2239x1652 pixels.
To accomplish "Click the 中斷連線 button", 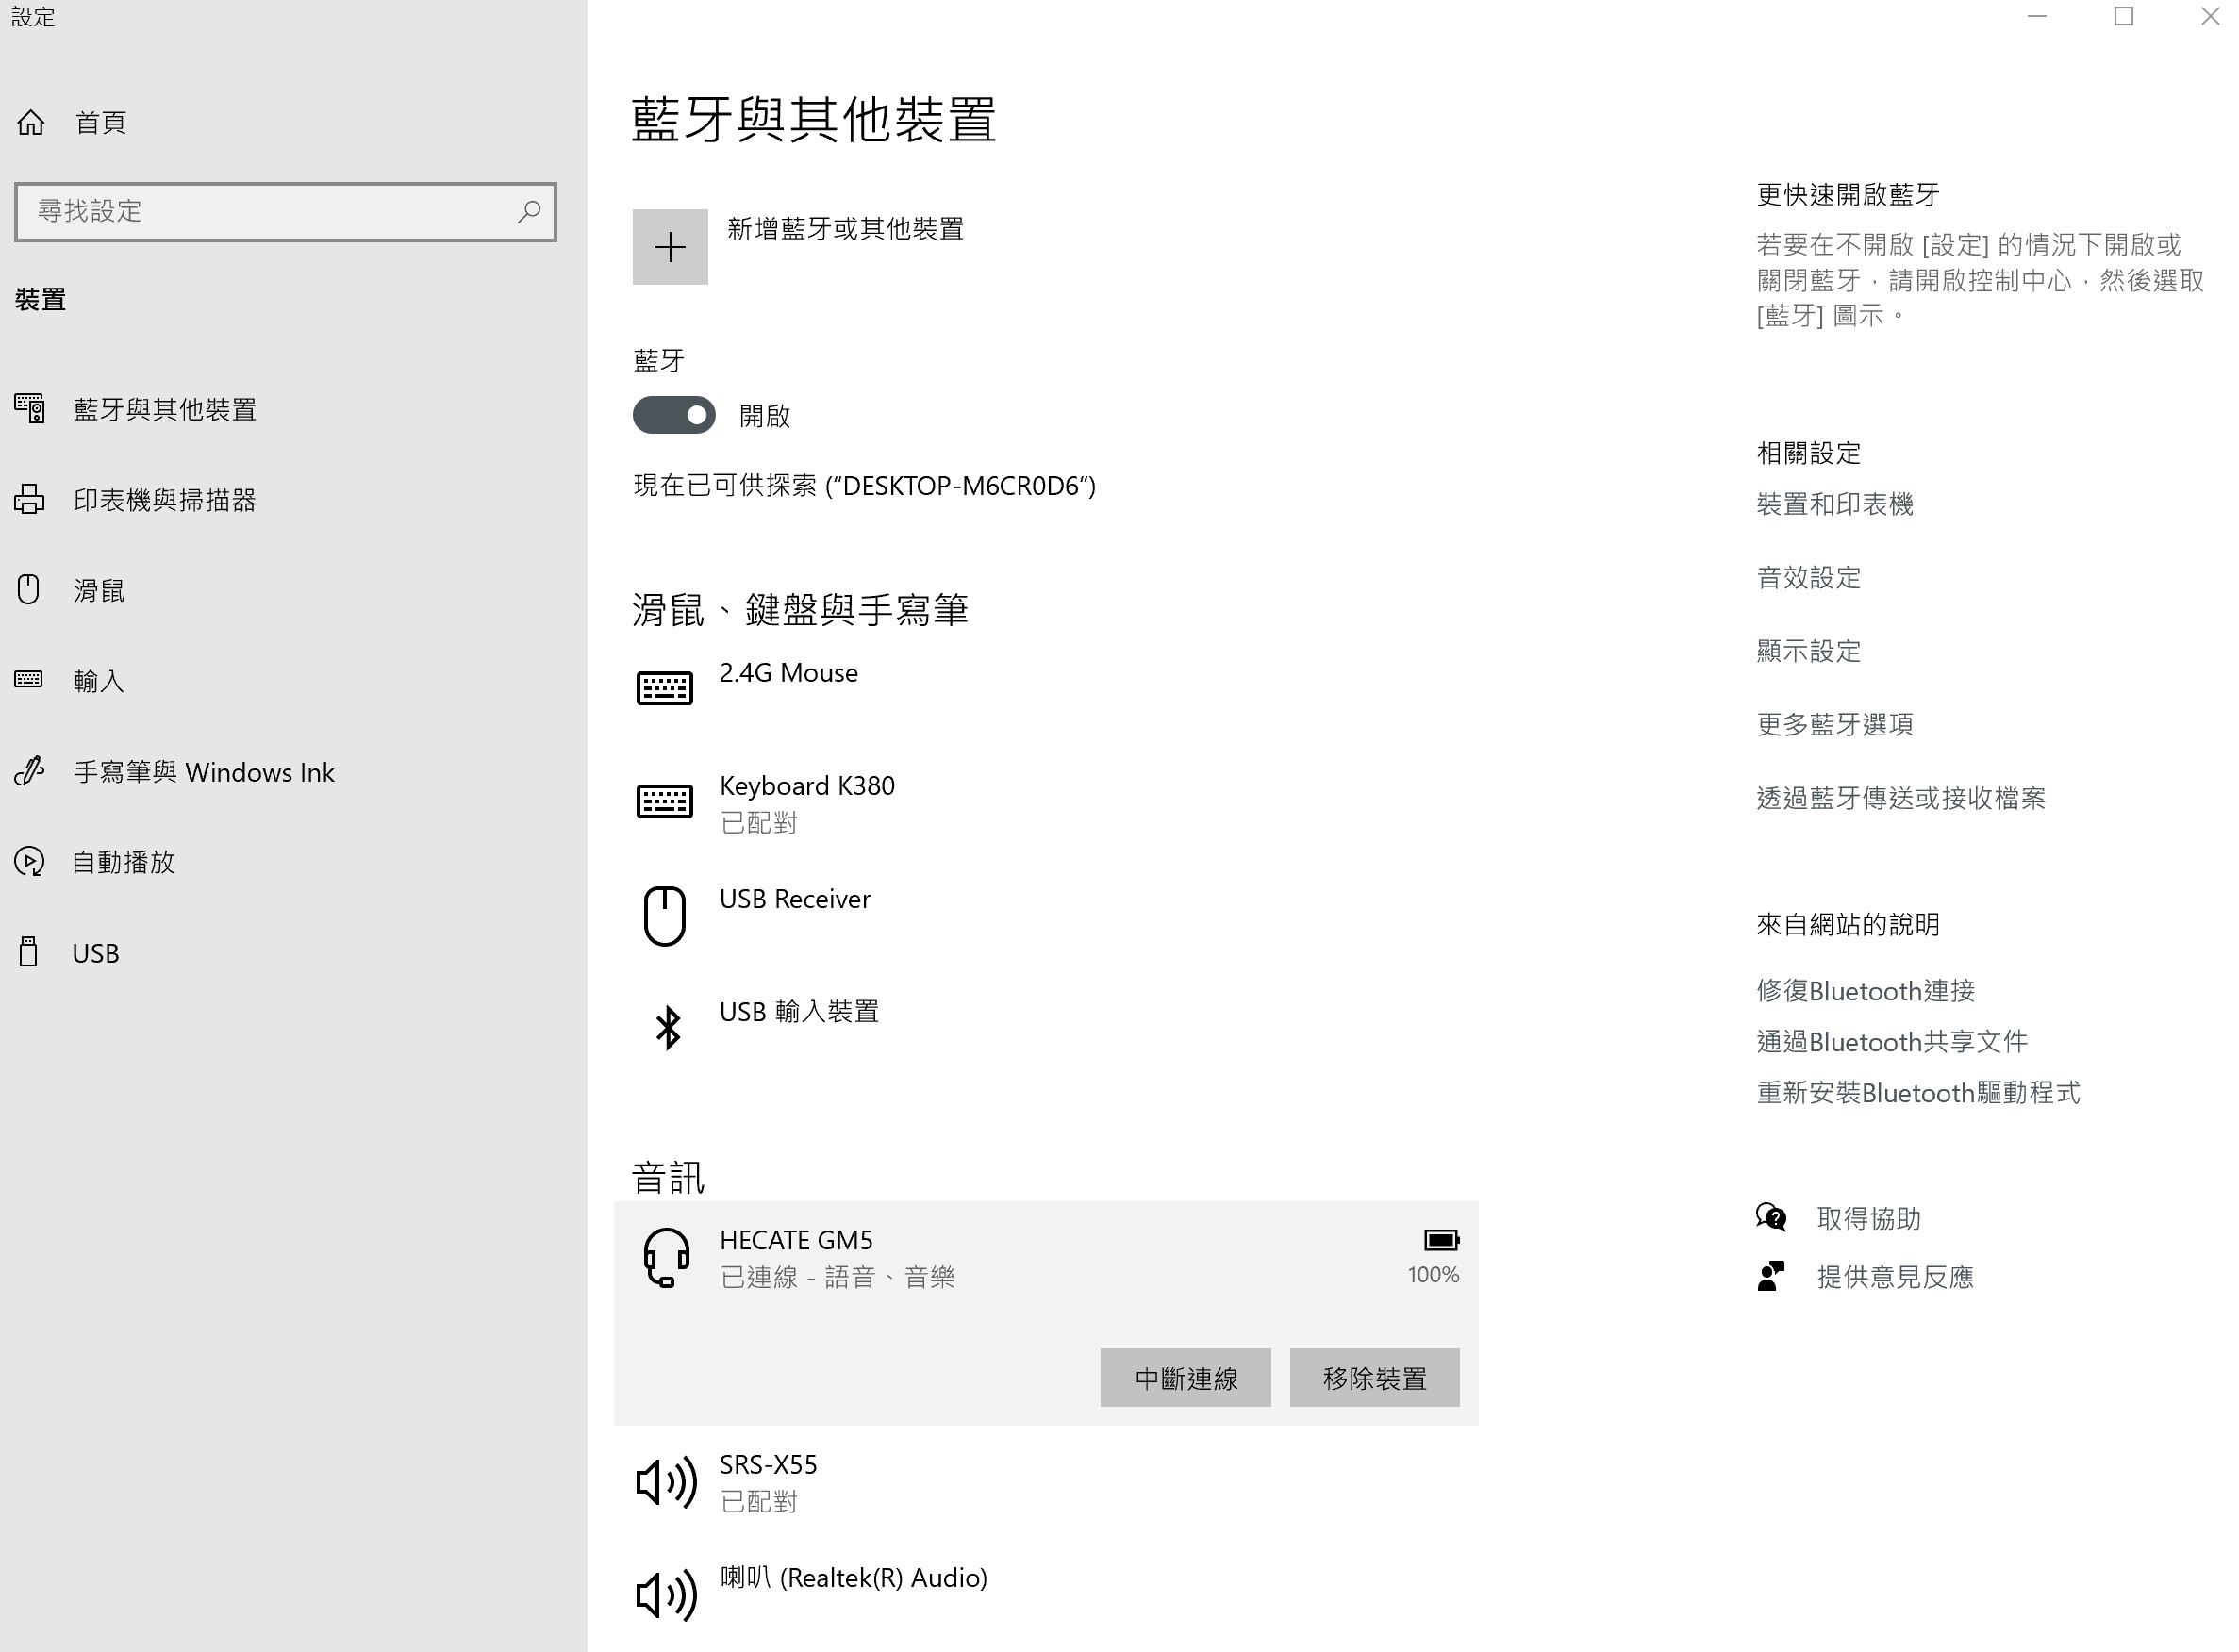I will coord(1185,1378).
